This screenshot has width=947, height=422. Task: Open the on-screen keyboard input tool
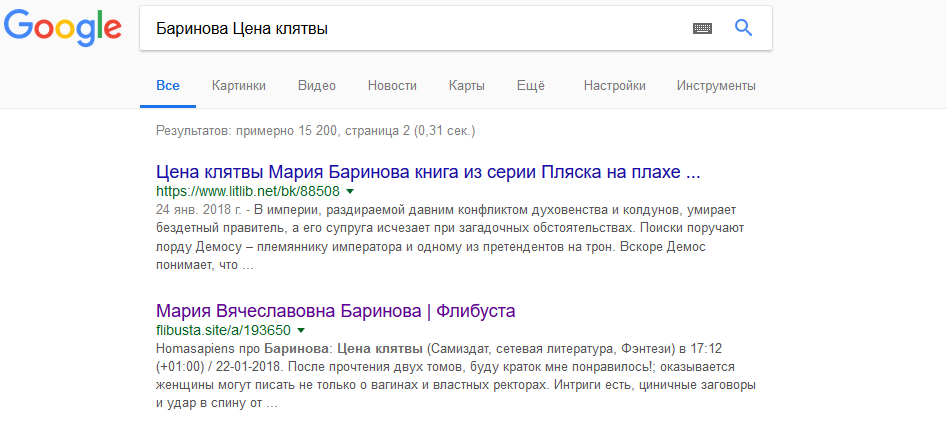[x=702, y=29]
